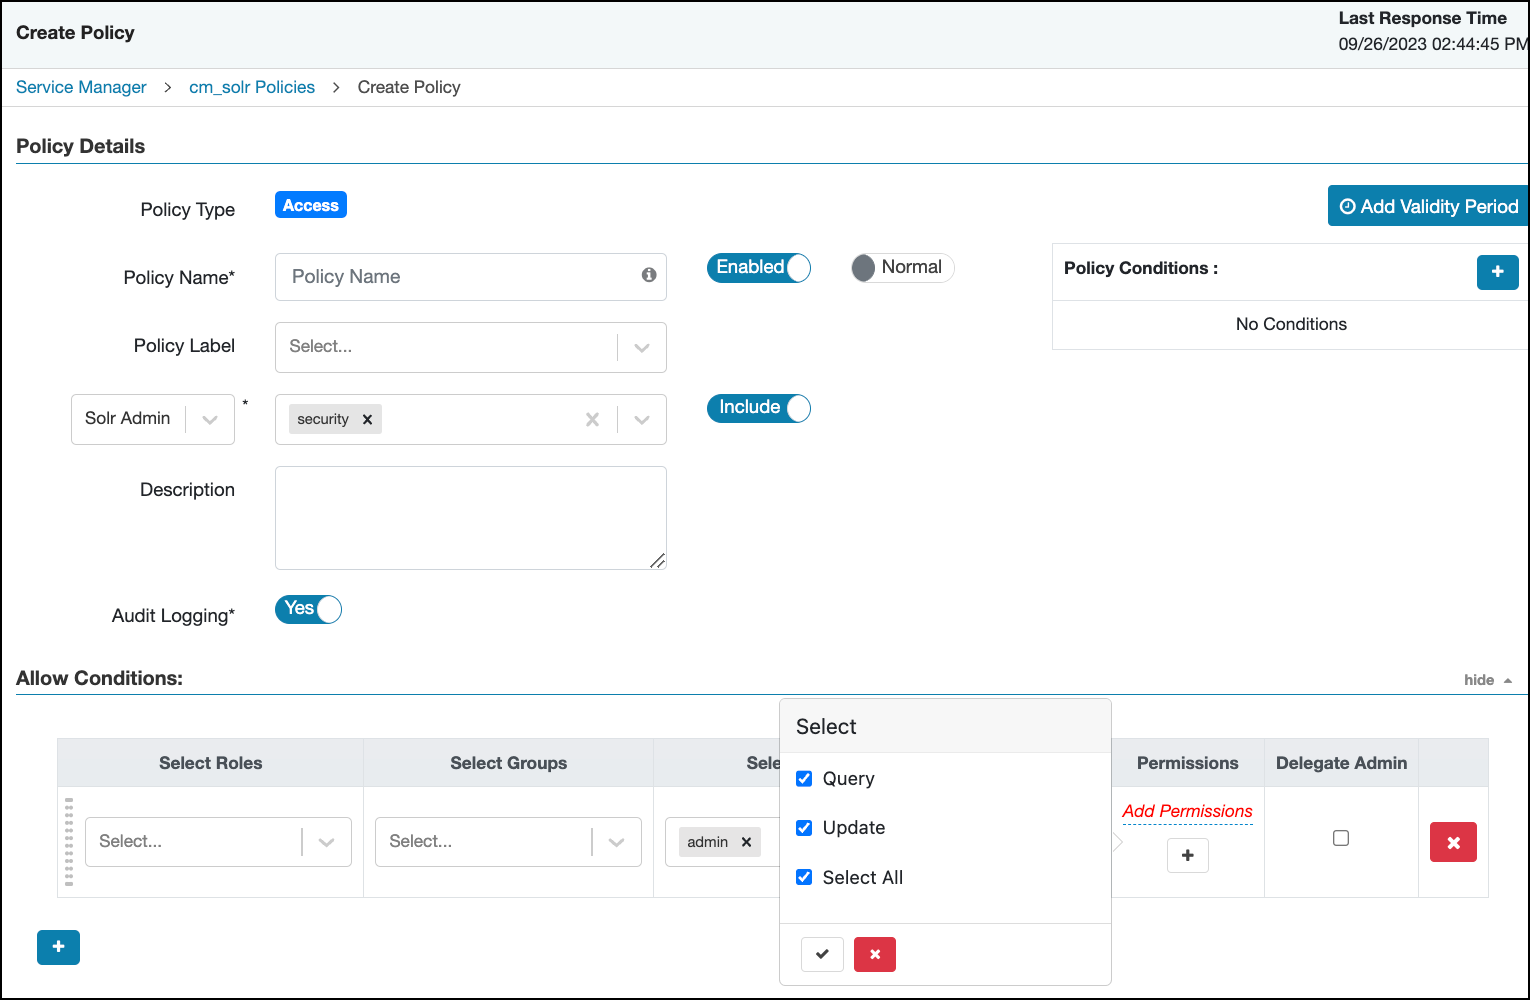The image size is (1530, 1000).
Task: Check the Query permission
Action: [x=804, y=778]
